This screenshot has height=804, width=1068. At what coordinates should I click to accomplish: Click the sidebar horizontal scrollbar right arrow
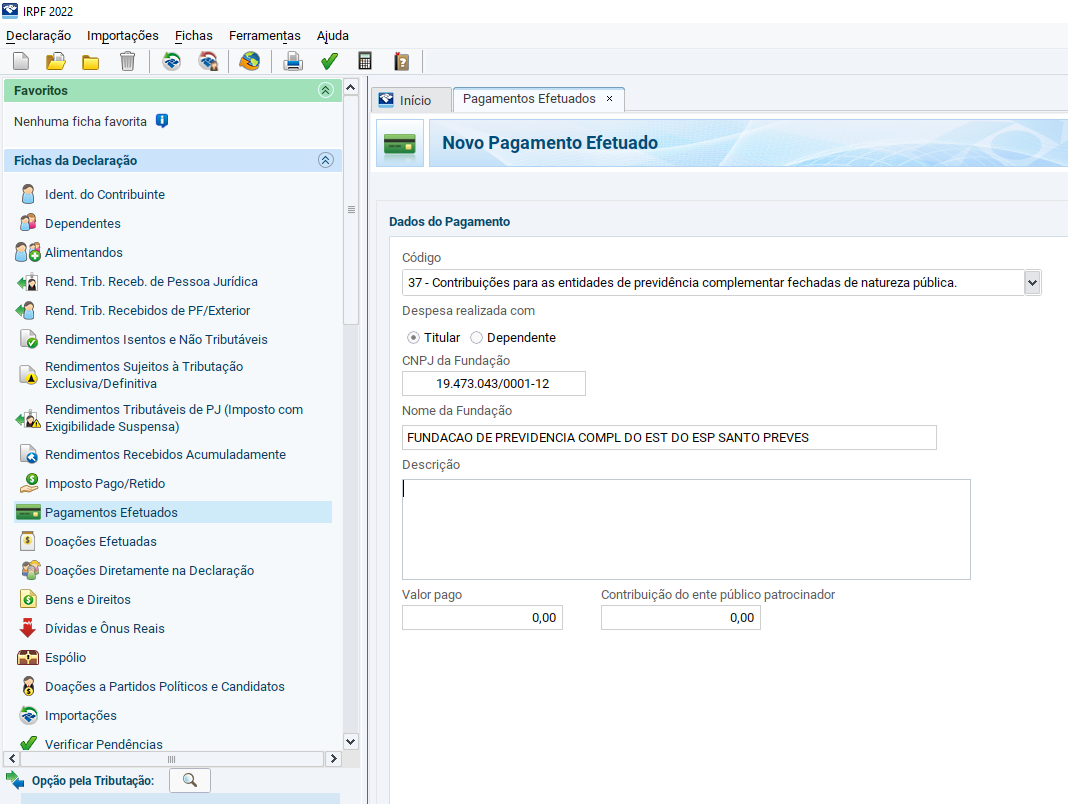pyautogui.click(x=333, y=760)
